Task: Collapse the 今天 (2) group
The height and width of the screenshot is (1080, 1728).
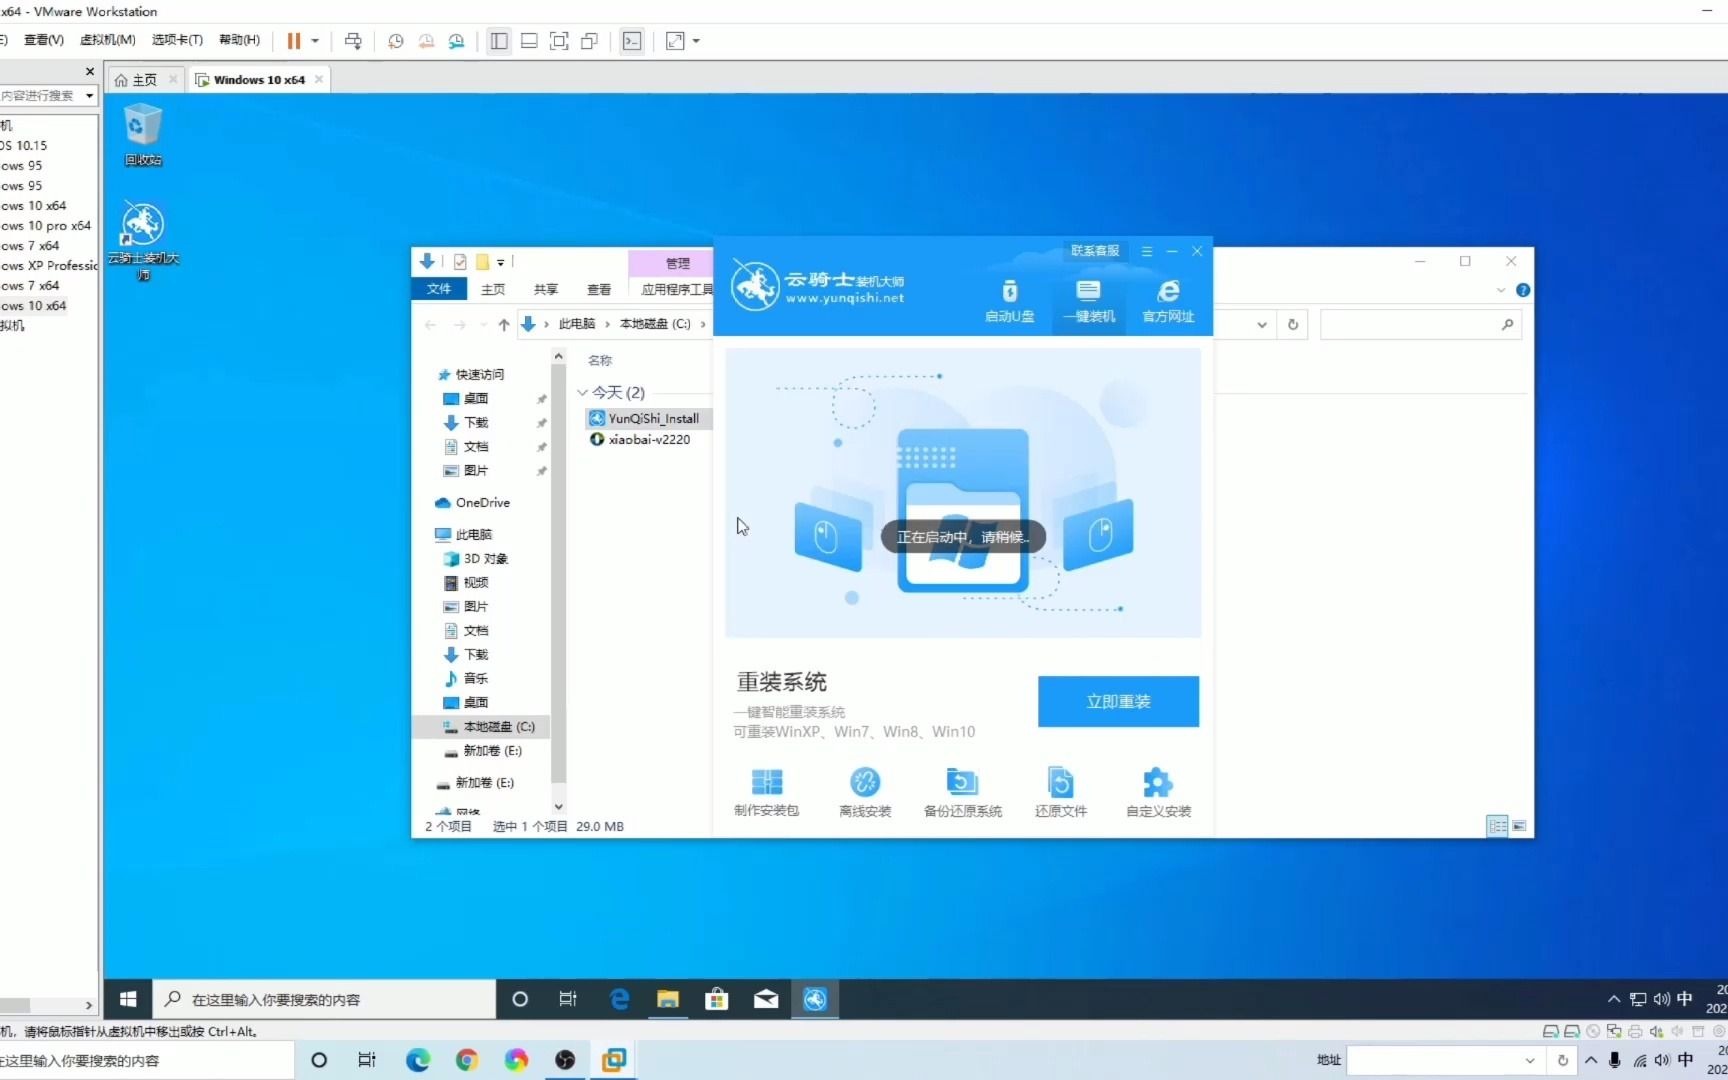Action: click(x=582, y=393)
